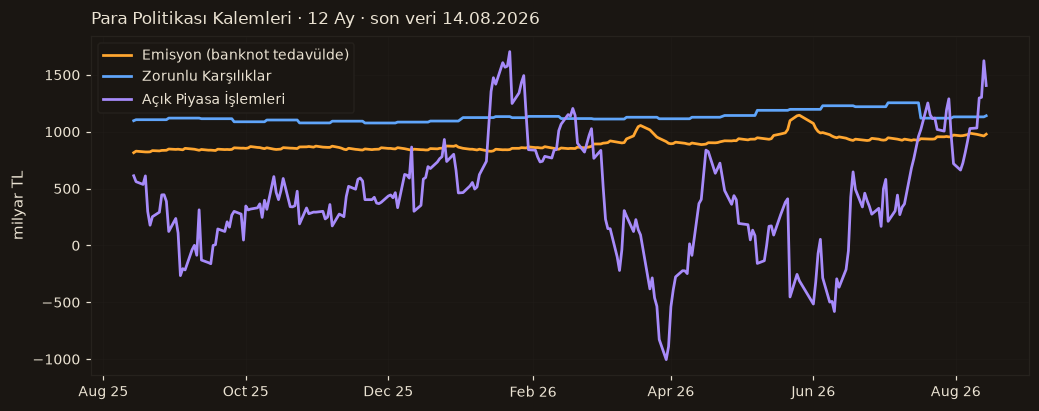The width and height of the screenshot is (1039, 411).
Task: Click the purple line's lowest trough near April
Action: click(665, 359)
